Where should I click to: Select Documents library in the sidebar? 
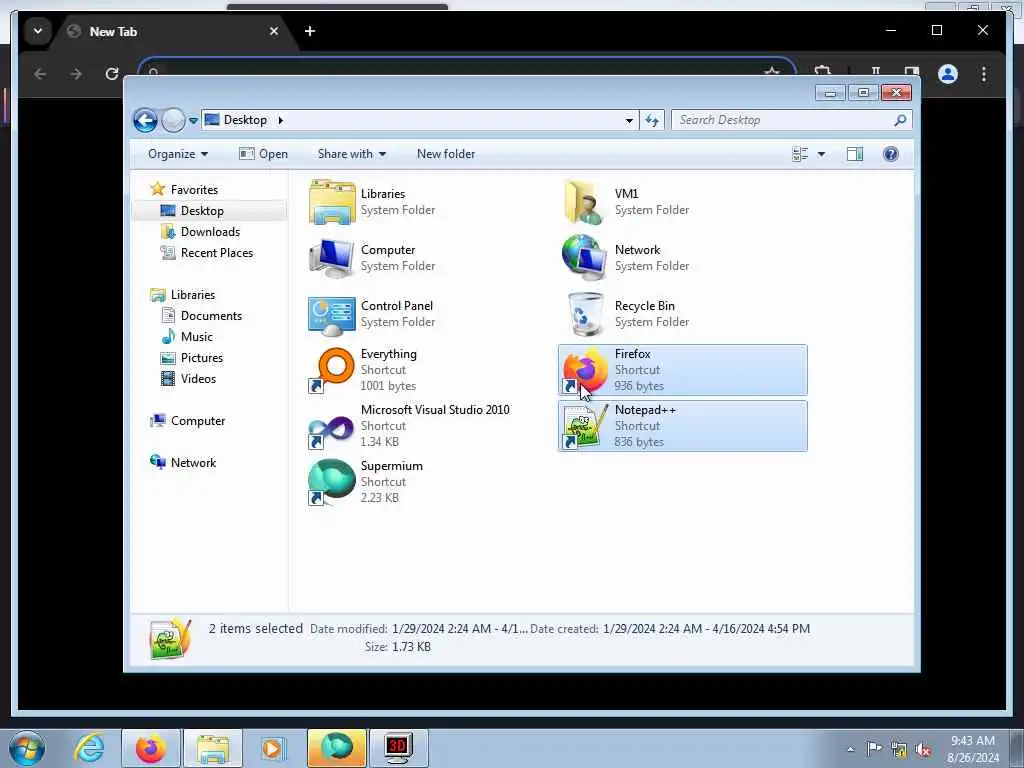pos(211,316)
